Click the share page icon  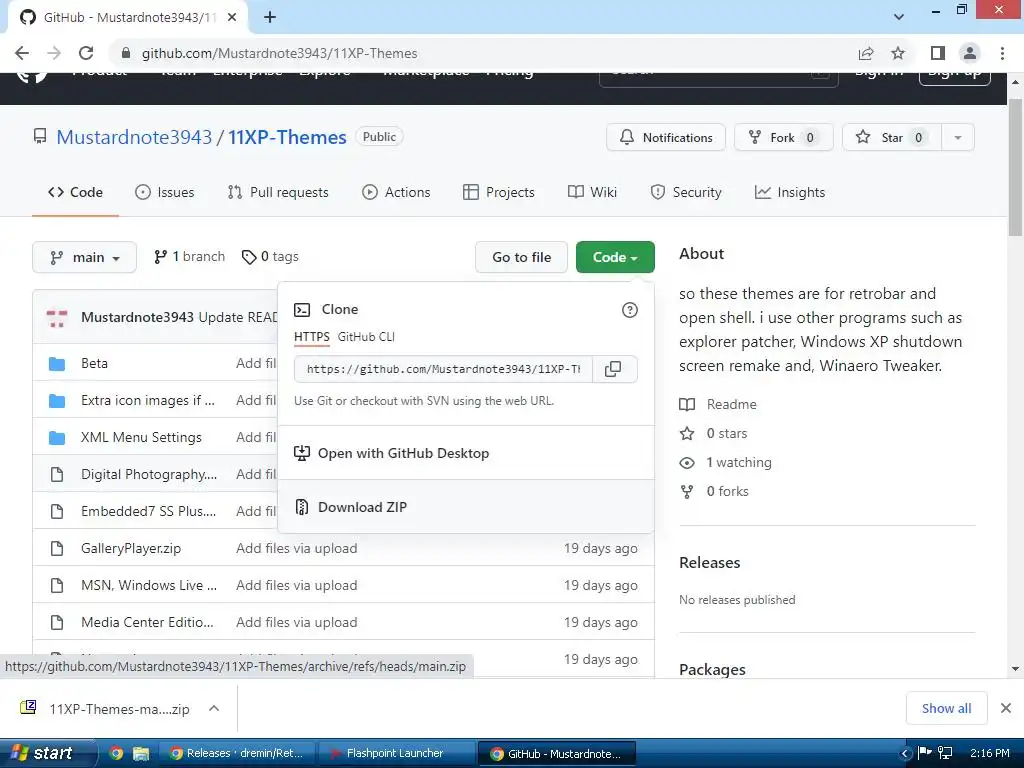pos(866,53)
